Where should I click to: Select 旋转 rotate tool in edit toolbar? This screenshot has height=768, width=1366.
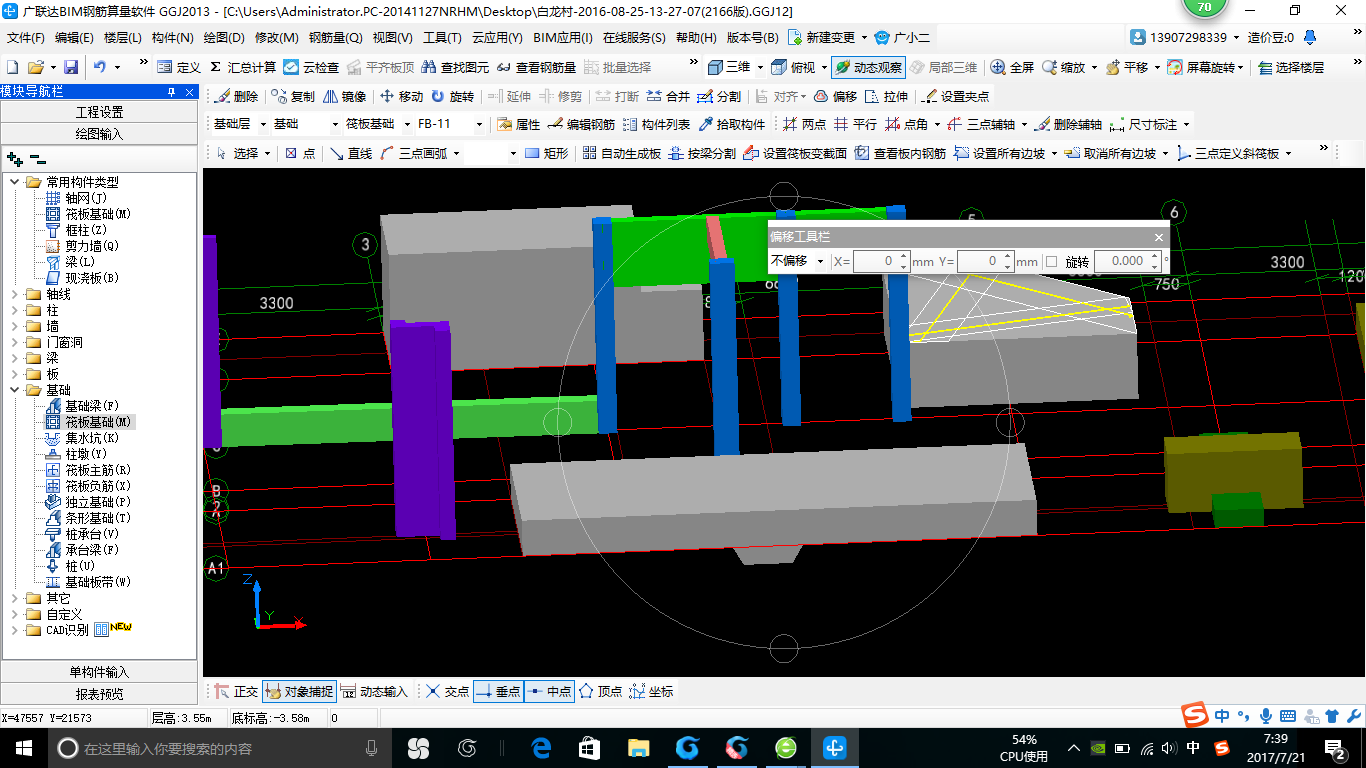[x=453, y=96]
